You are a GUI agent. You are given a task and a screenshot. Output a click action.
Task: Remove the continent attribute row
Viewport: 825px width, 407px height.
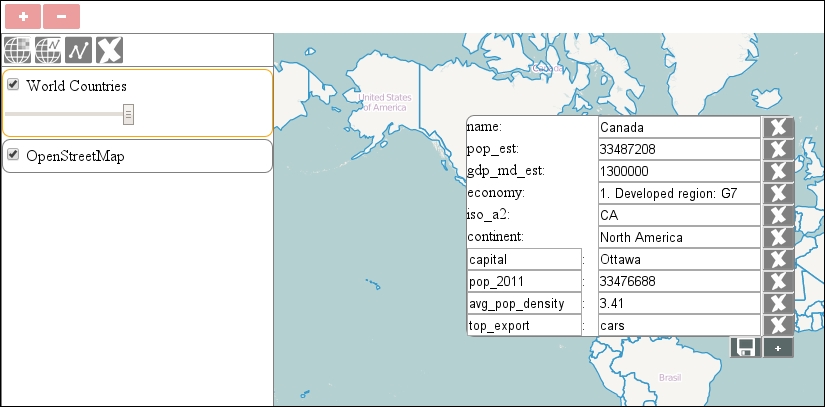(778, 238)
